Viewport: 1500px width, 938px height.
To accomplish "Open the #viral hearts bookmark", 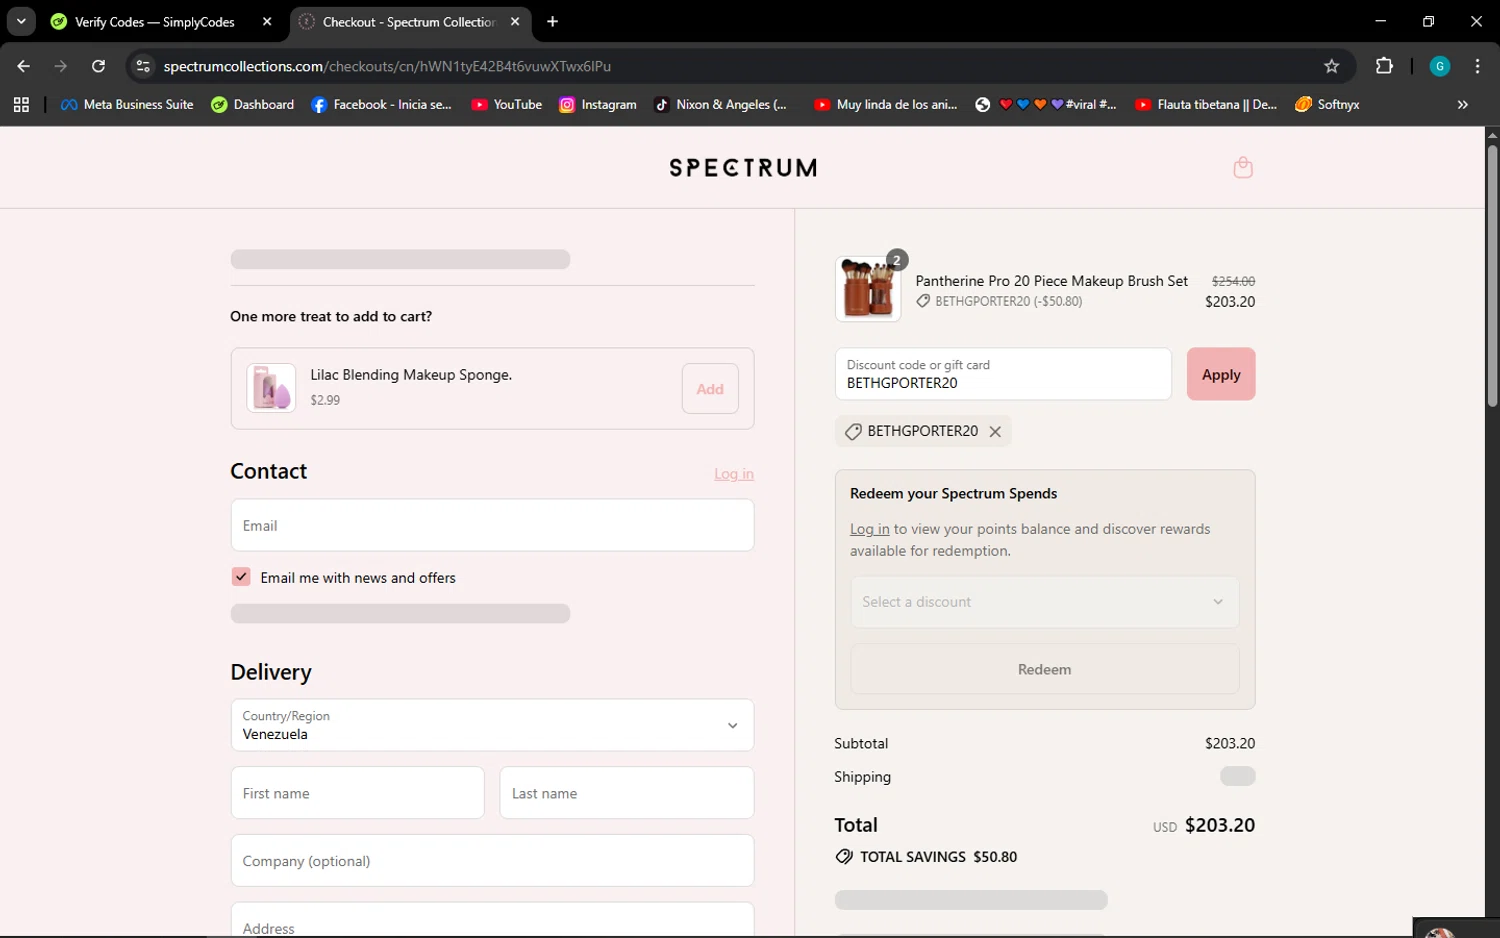I will 1046,104.
